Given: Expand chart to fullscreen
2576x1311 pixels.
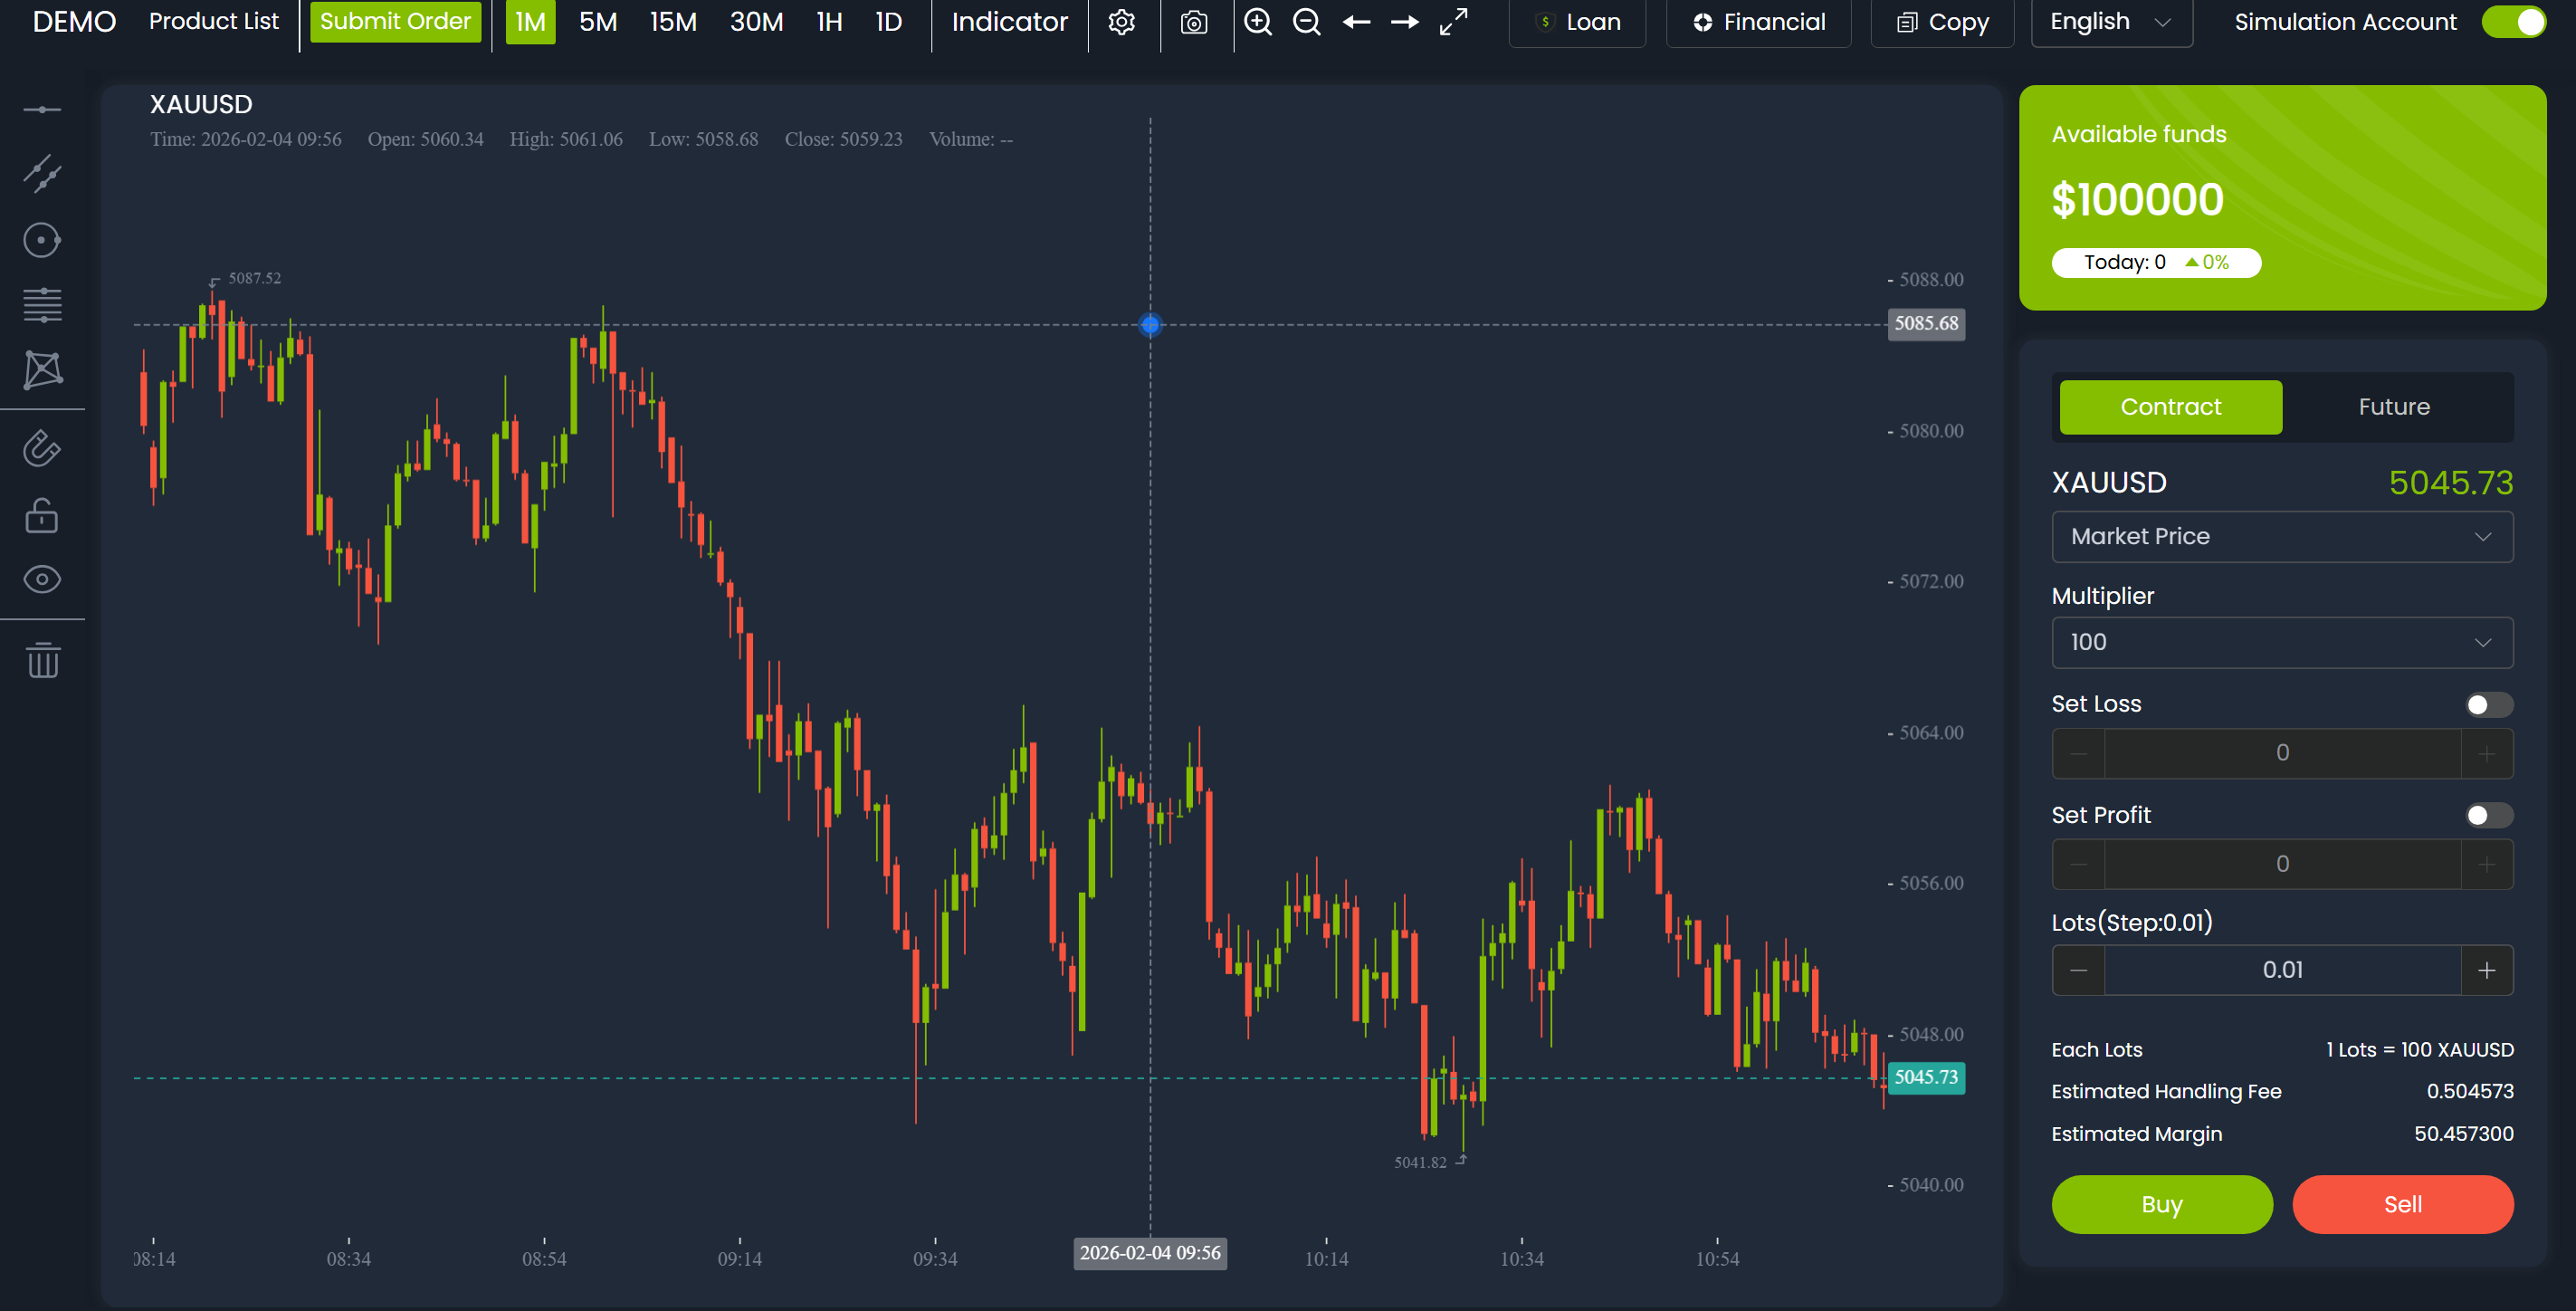Looking at the screenshot, I should click(x=1453, y=22).
